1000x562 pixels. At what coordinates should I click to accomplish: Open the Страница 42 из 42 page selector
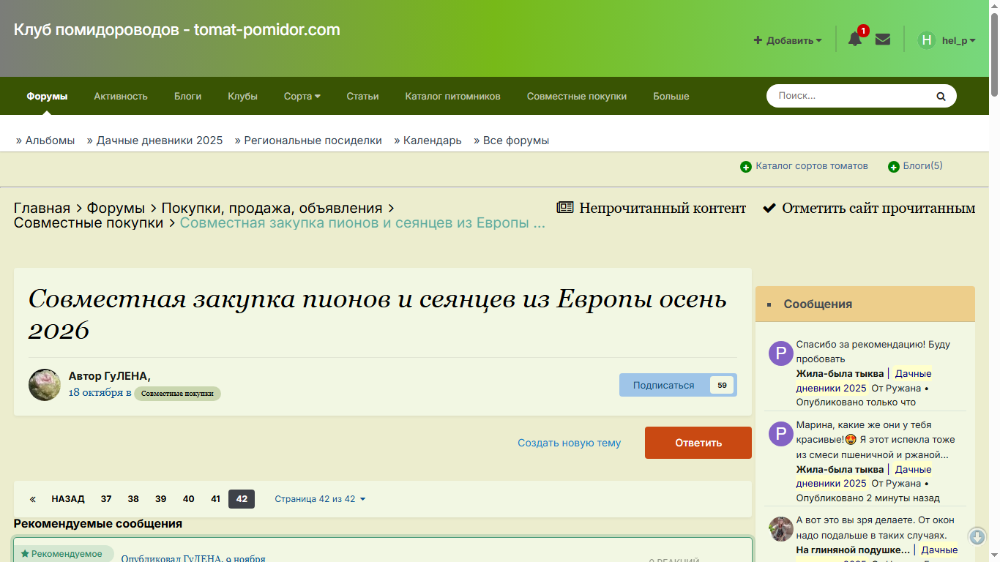320,499
